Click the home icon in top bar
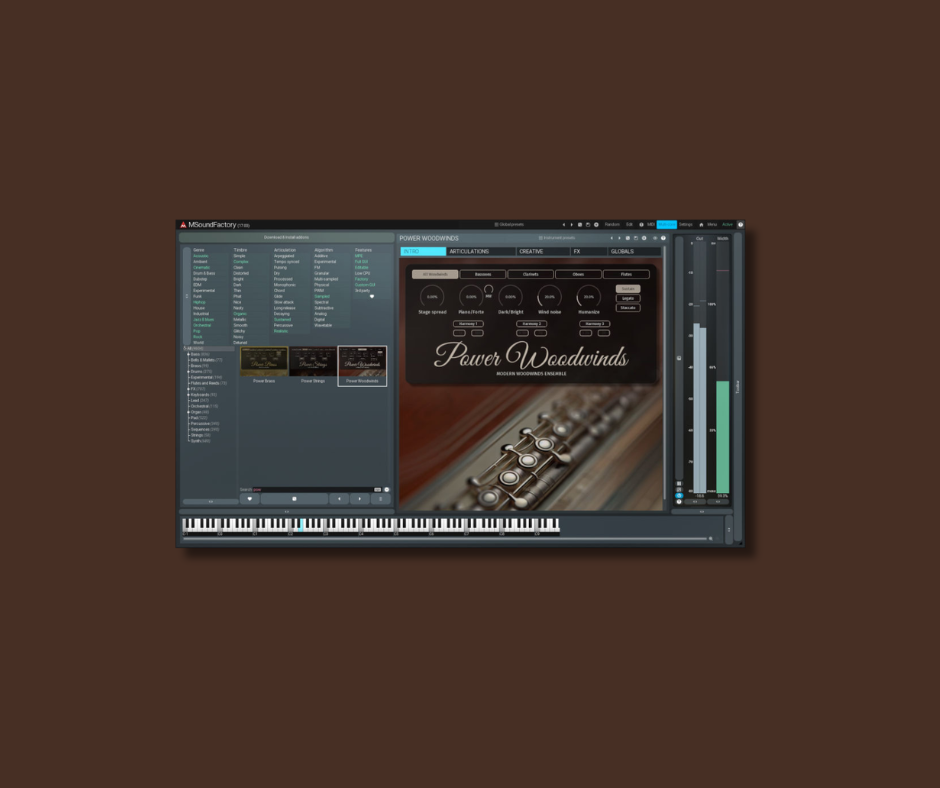 (701, 225)
